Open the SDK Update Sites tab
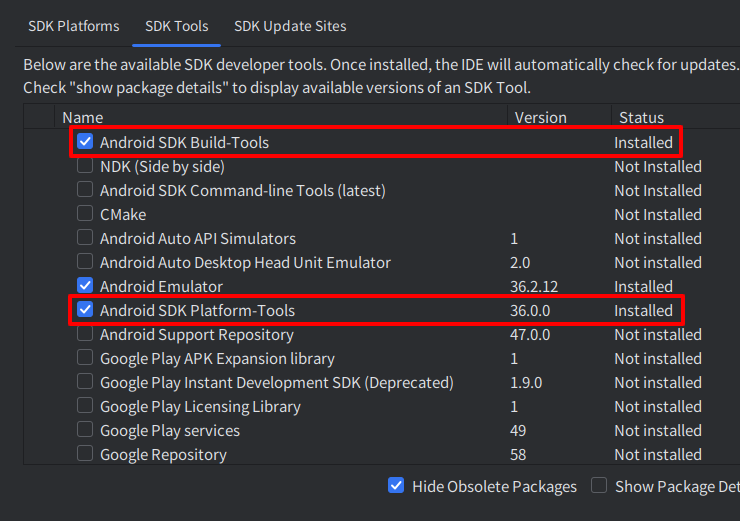Viewport: 740px width, 521px height. tap(290, 26)
